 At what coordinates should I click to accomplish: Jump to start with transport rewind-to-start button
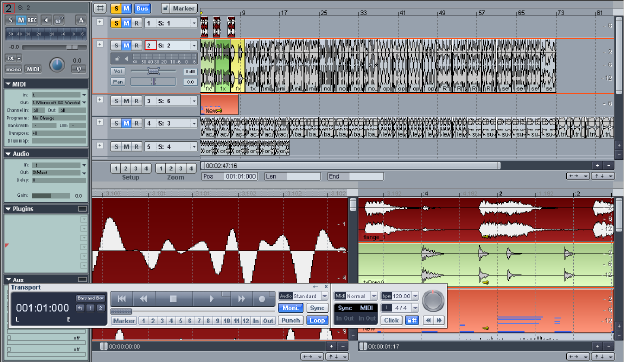122,299
